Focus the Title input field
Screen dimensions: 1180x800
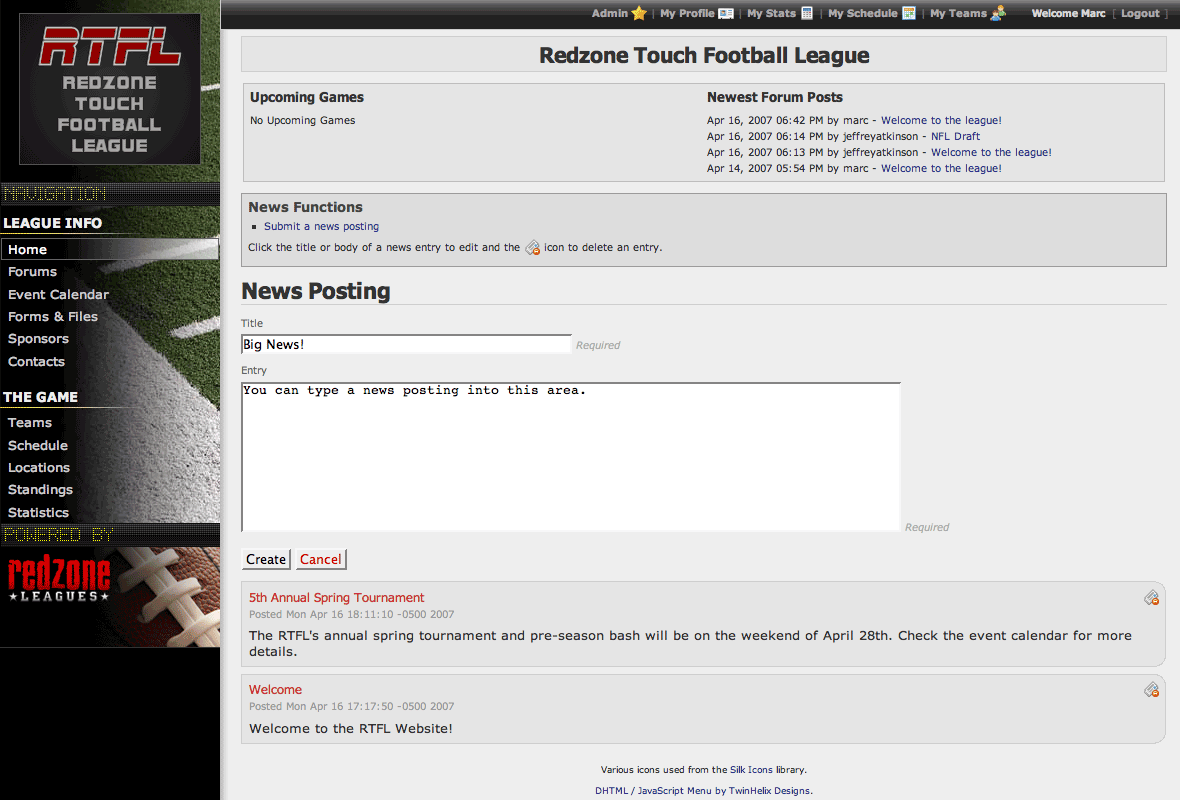tap(406, 345)
